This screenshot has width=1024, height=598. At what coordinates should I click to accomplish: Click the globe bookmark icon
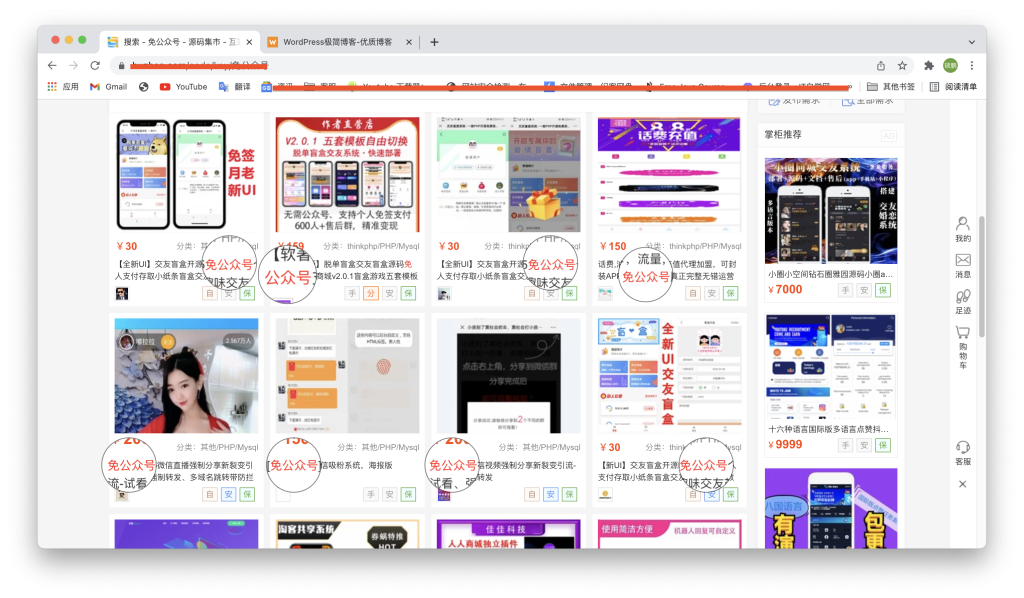[x=144, y=86]
